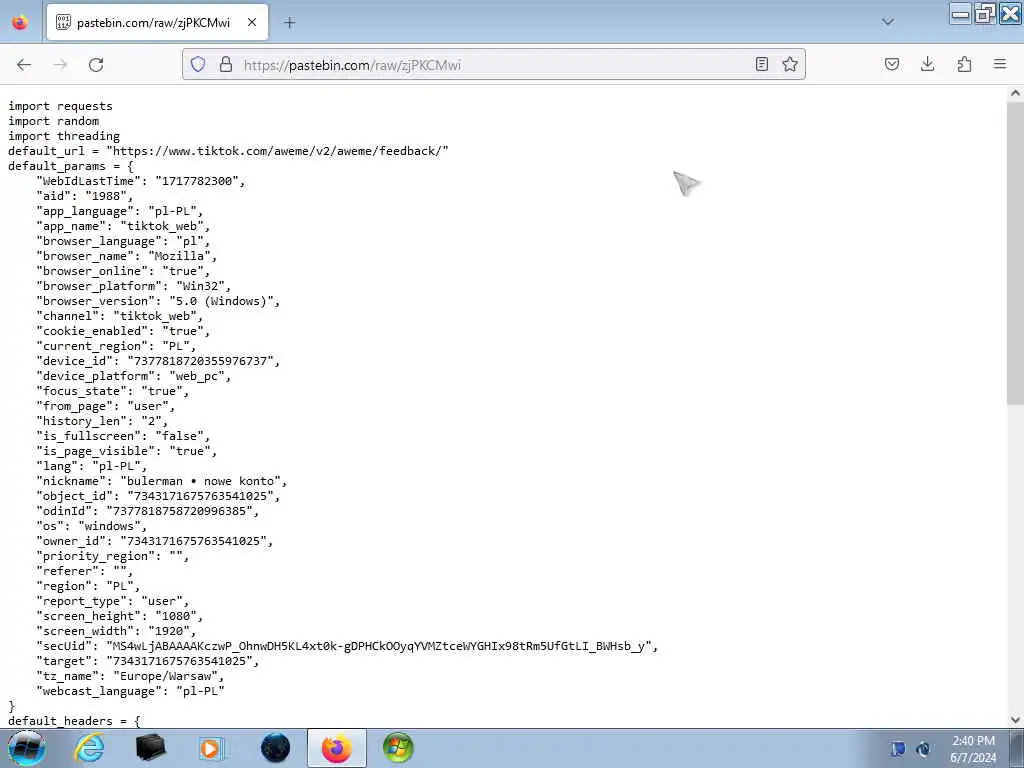Open the Windows Start menu

click(26, 748)
